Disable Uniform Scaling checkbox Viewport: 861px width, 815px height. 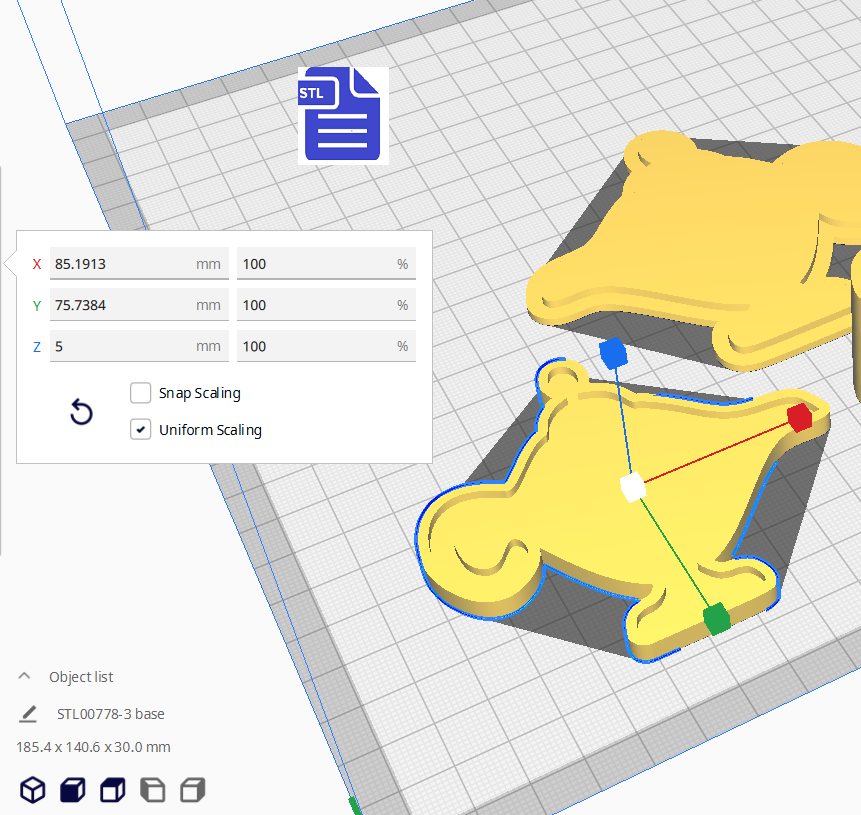pos(141,430)
